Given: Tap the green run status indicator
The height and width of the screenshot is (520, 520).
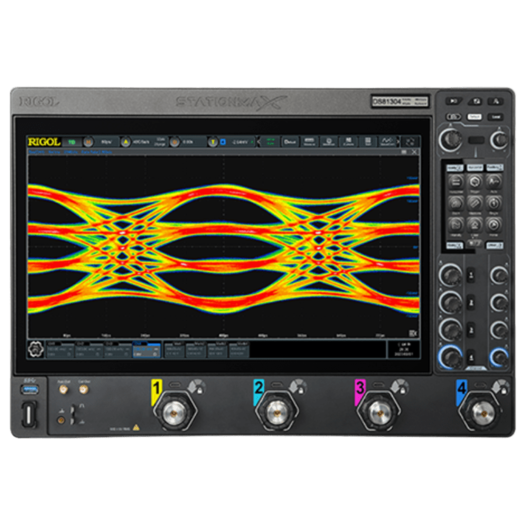Looking at the screenshot, I should [71, 142].
